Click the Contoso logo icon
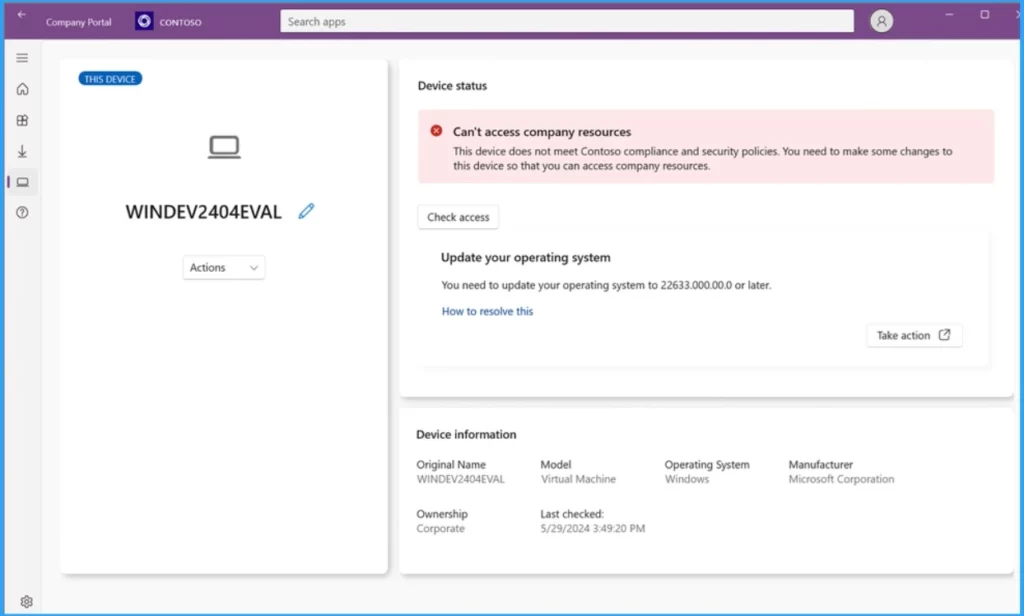 (144, 21)
